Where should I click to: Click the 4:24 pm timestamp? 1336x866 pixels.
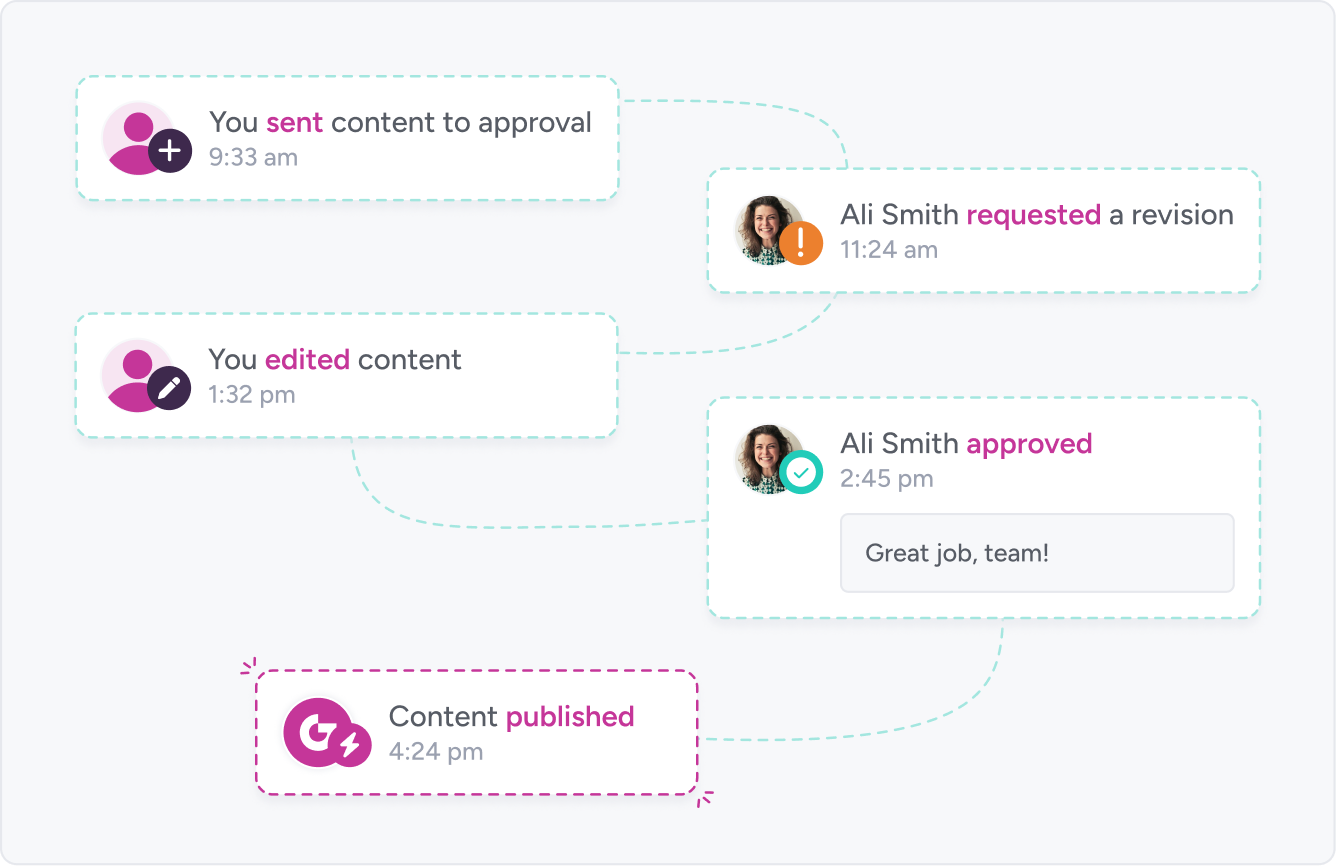coord(435,752)
